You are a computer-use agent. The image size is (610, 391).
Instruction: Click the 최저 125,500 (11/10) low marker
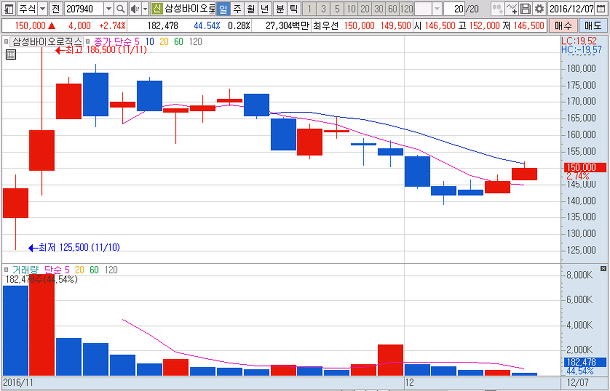click(75, 247)
